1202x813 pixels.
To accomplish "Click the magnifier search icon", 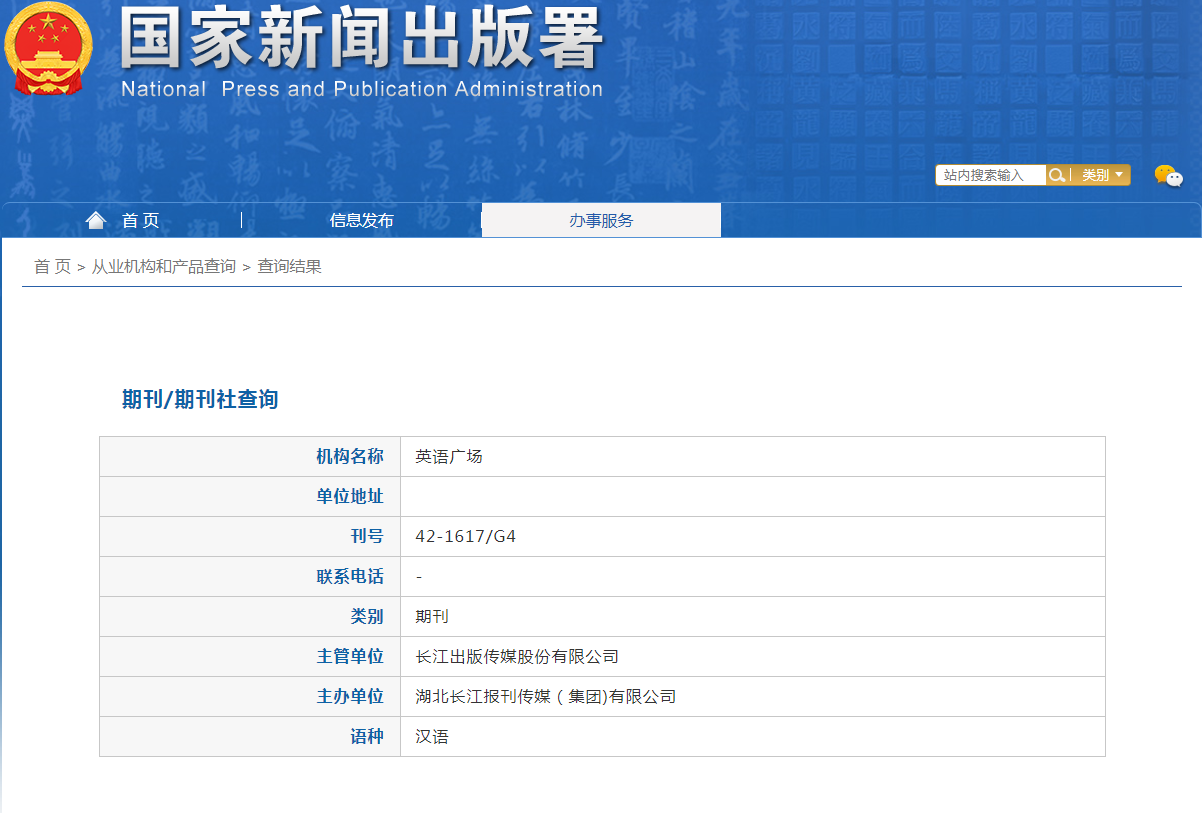I will tap(1056, 175).
